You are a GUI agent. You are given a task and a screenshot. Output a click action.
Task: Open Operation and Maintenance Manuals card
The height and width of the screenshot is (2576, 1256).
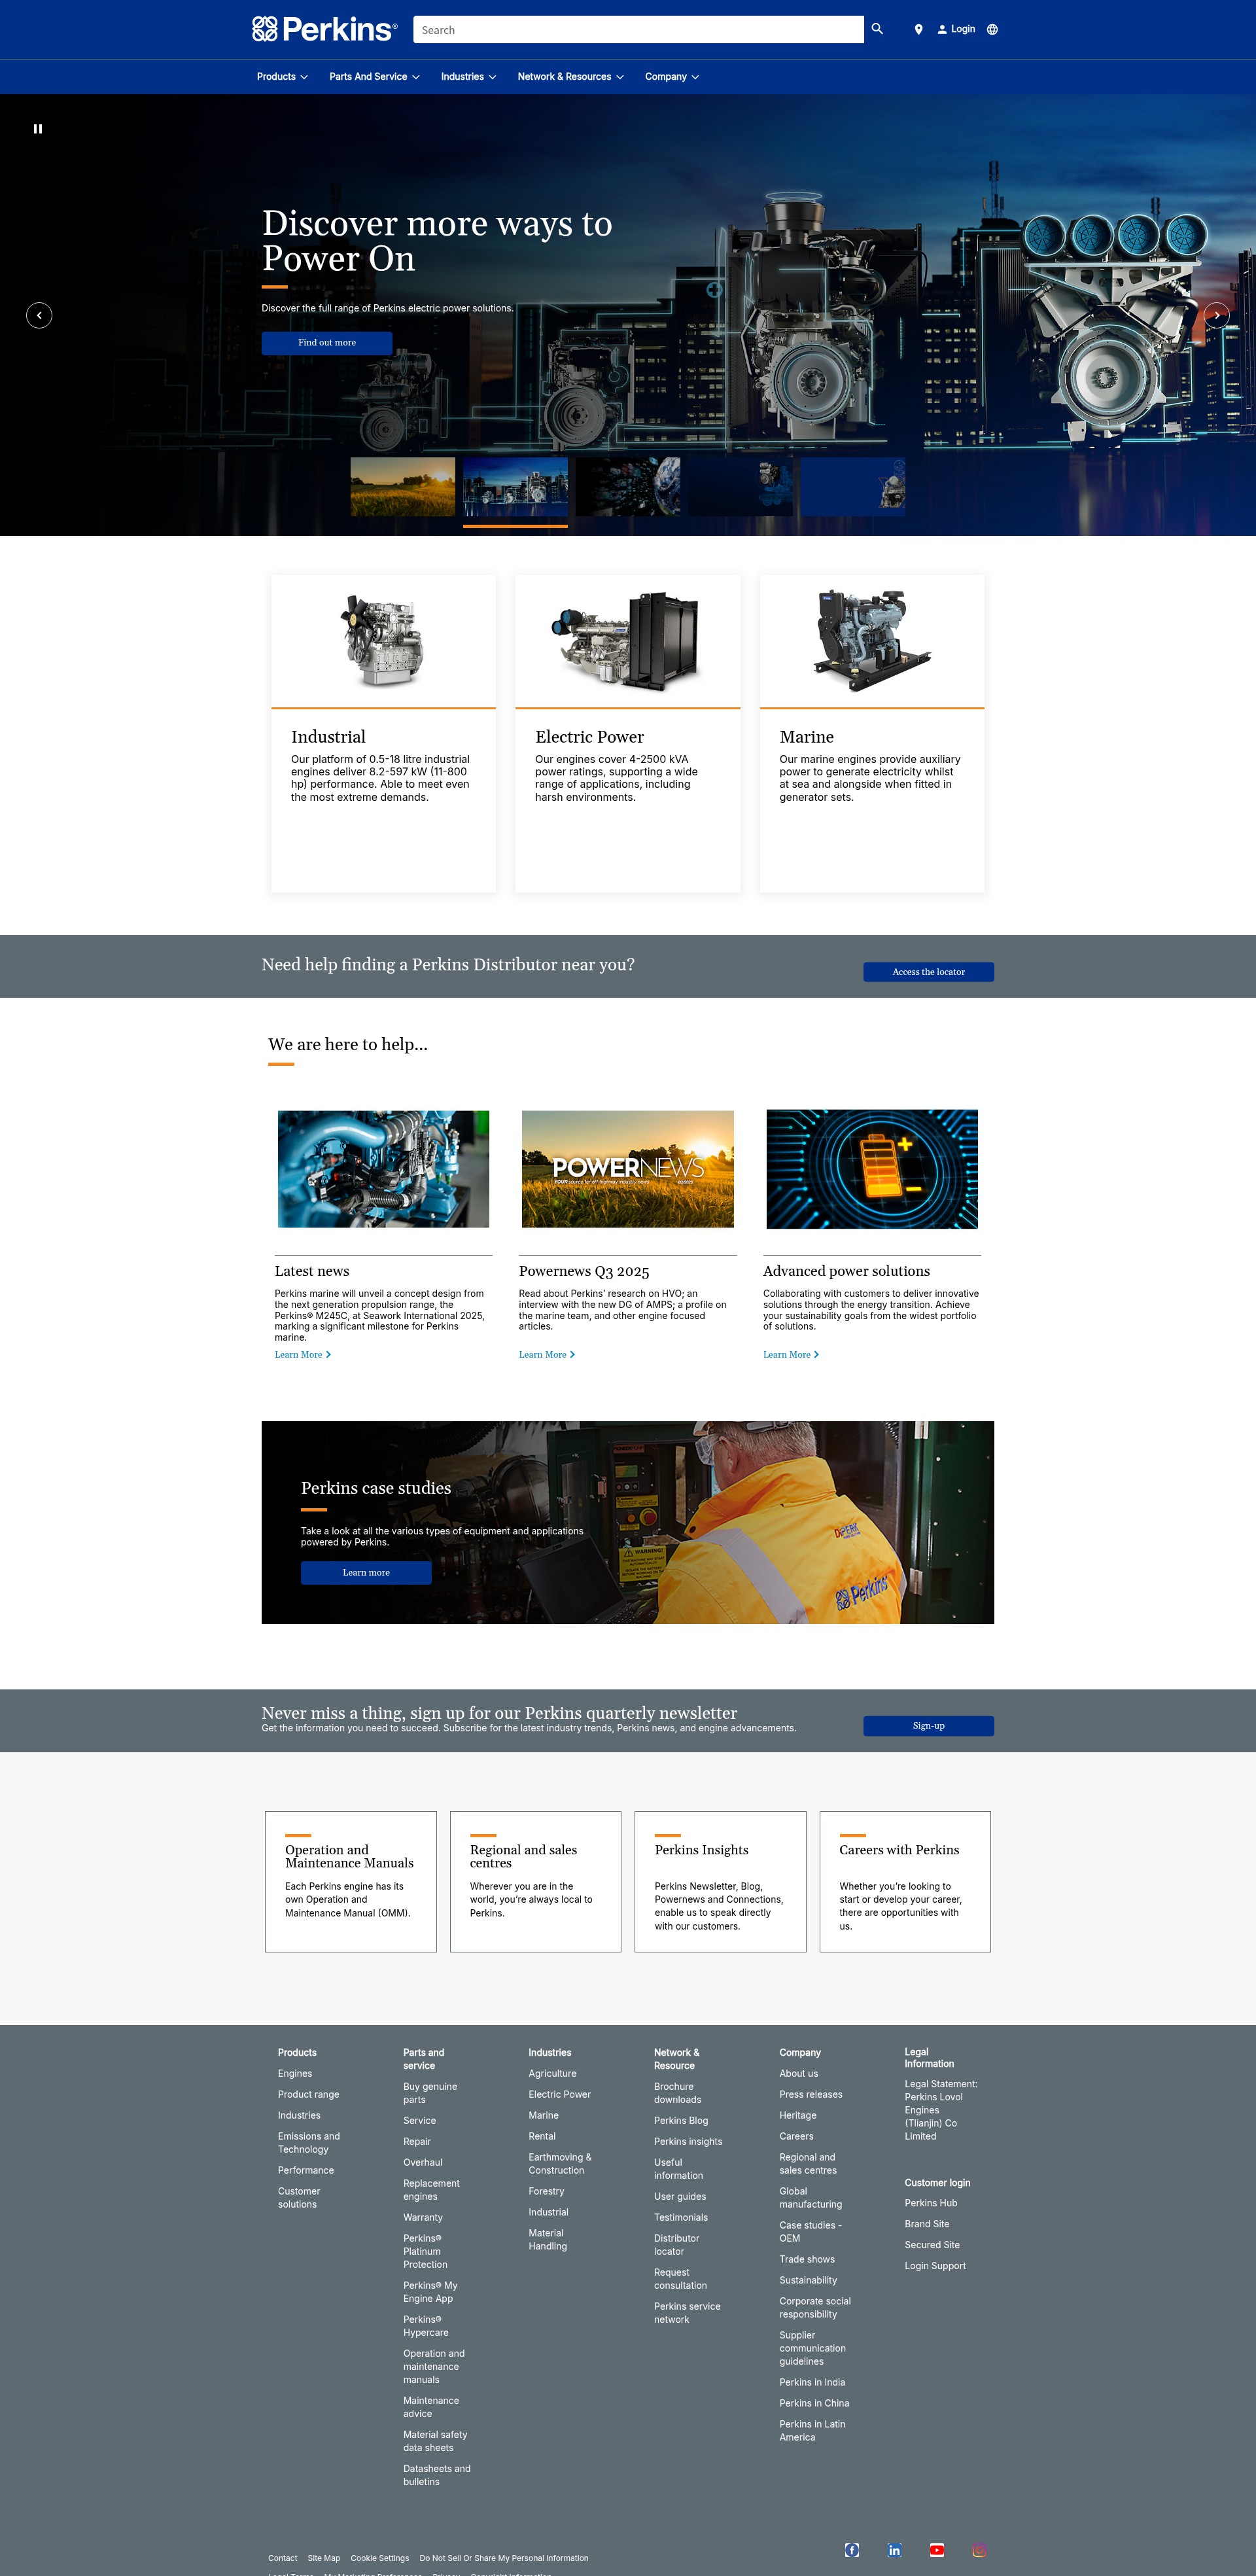[x=350, y=1881]
